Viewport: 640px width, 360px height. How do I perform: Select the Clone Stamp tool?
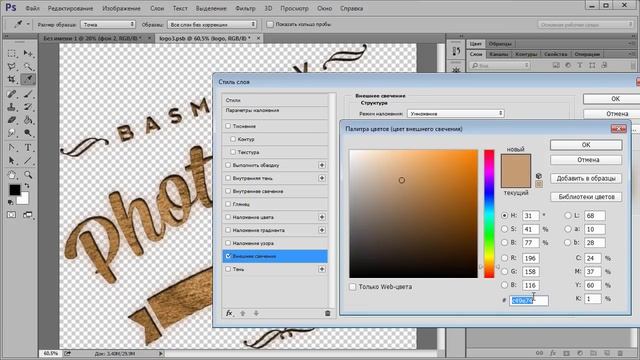[x=11, y=107]
